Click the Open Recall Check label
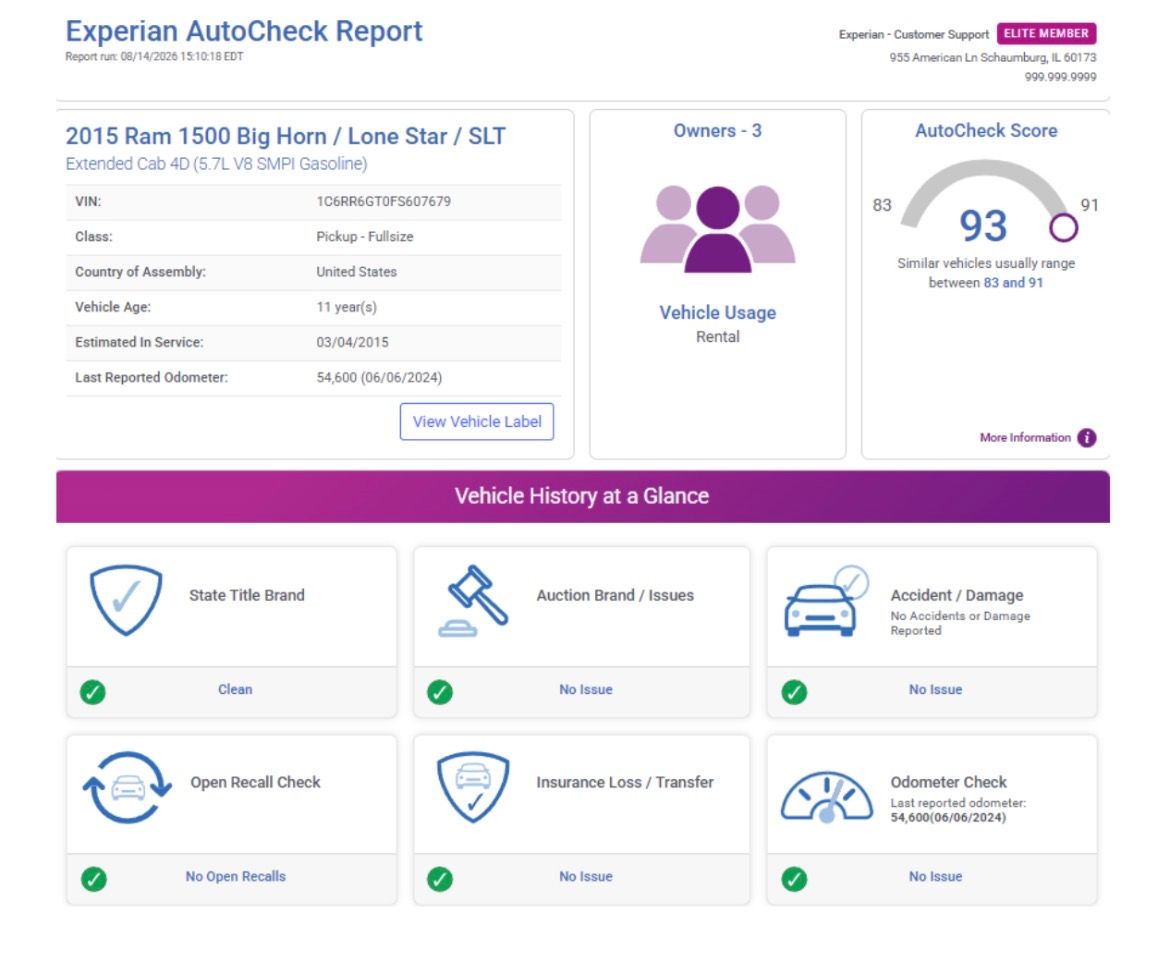 pyautogui.click(x=255, y=782)
